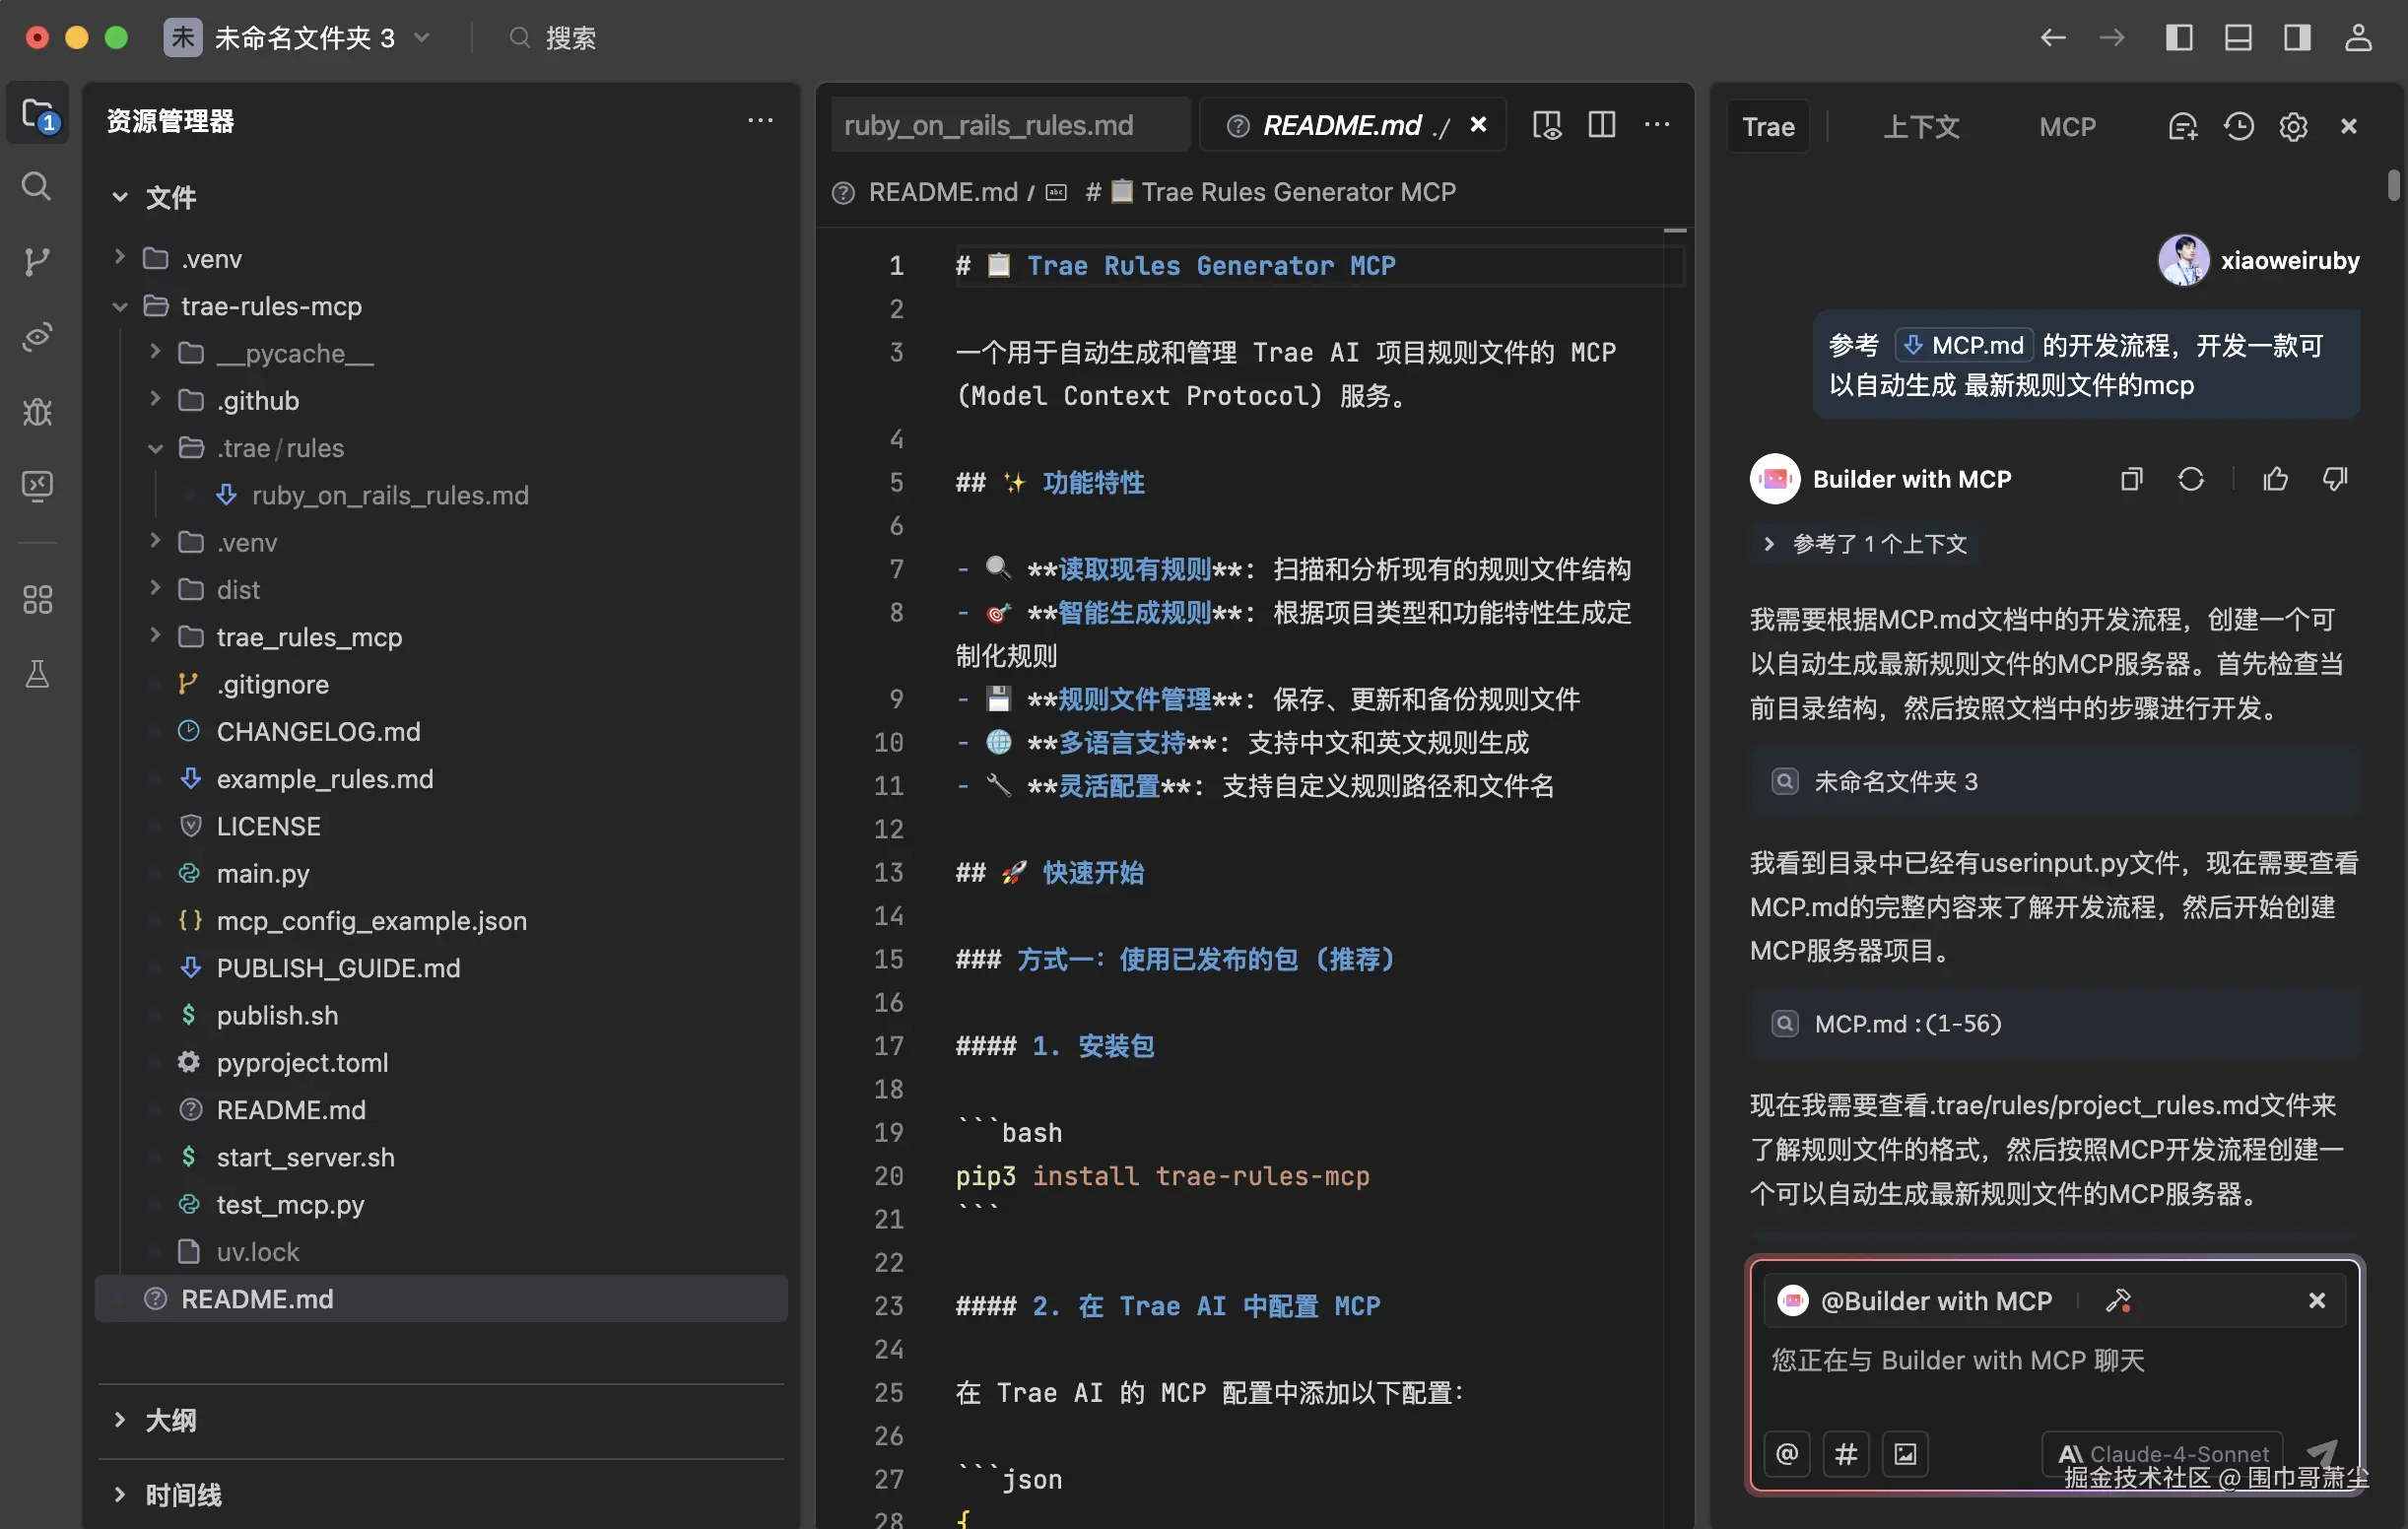Remove @Builder with MCP agent from input
The height and width of the screenshot is (1529, 2408).
click(x=2317, y=1300)
